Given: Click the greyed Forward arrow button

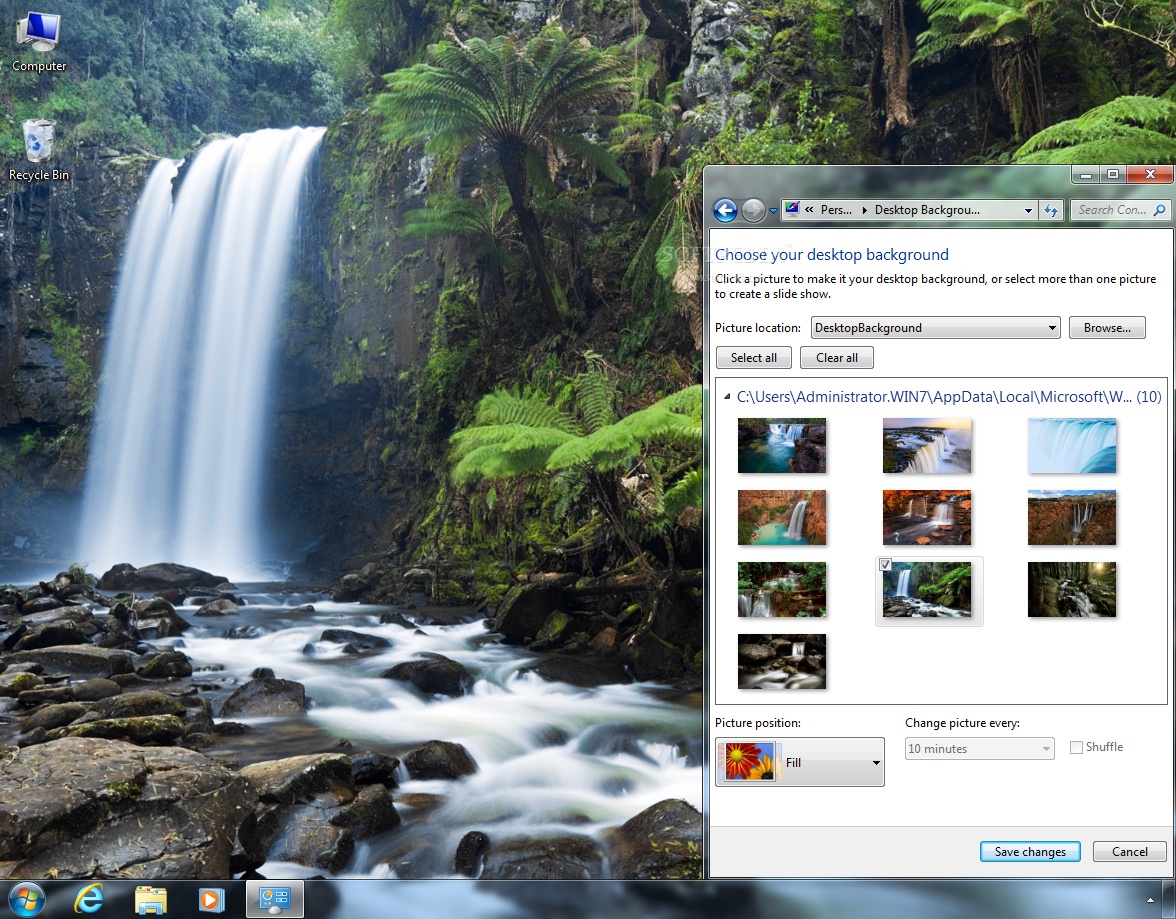Looking at the screenshot, I should click(753, 210).
